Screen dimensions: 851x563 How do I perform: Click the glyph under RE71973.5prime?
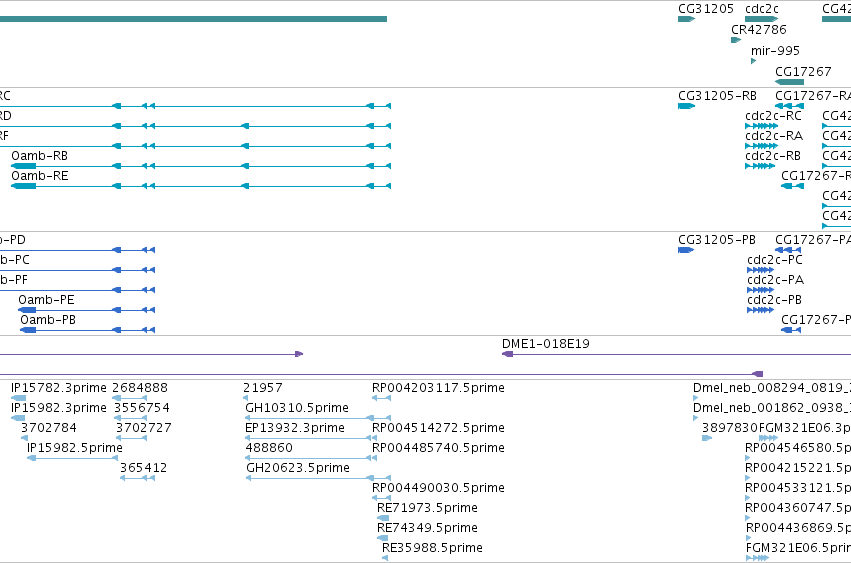point(383,518)
